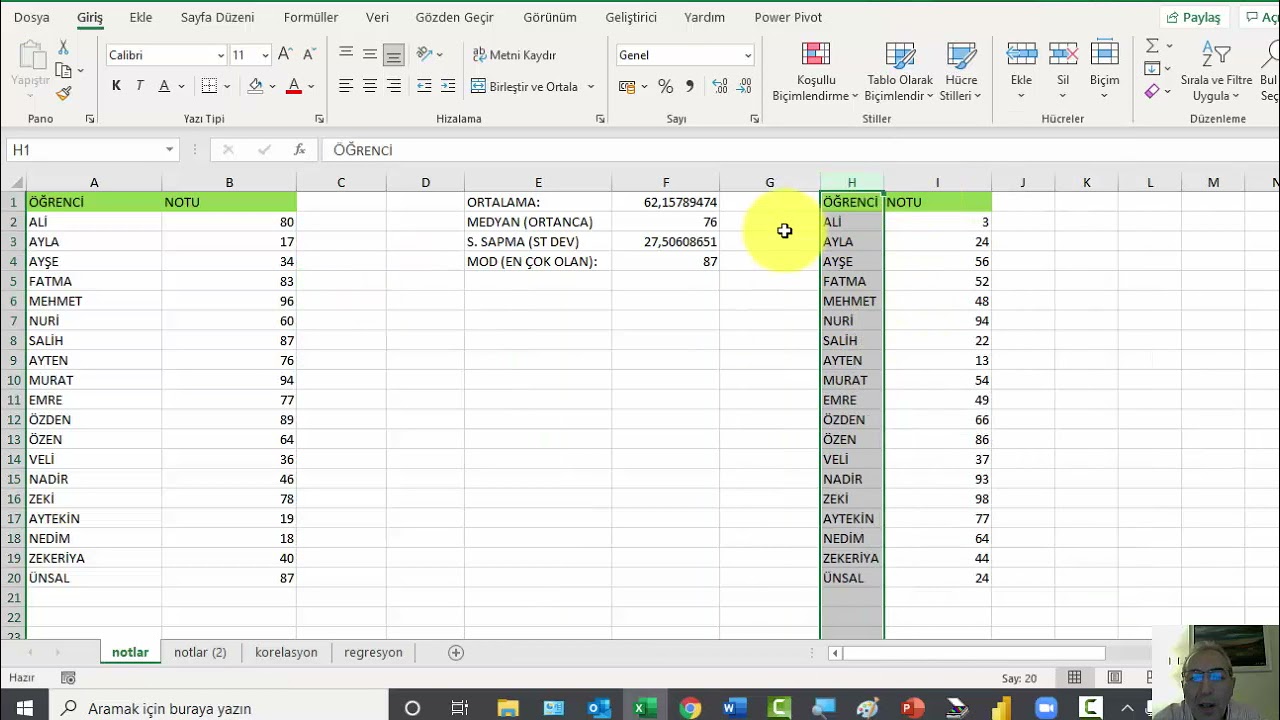Switch to Page Layout view icon
This screenshot has width=1280, height=720.
coord(1115,678)
